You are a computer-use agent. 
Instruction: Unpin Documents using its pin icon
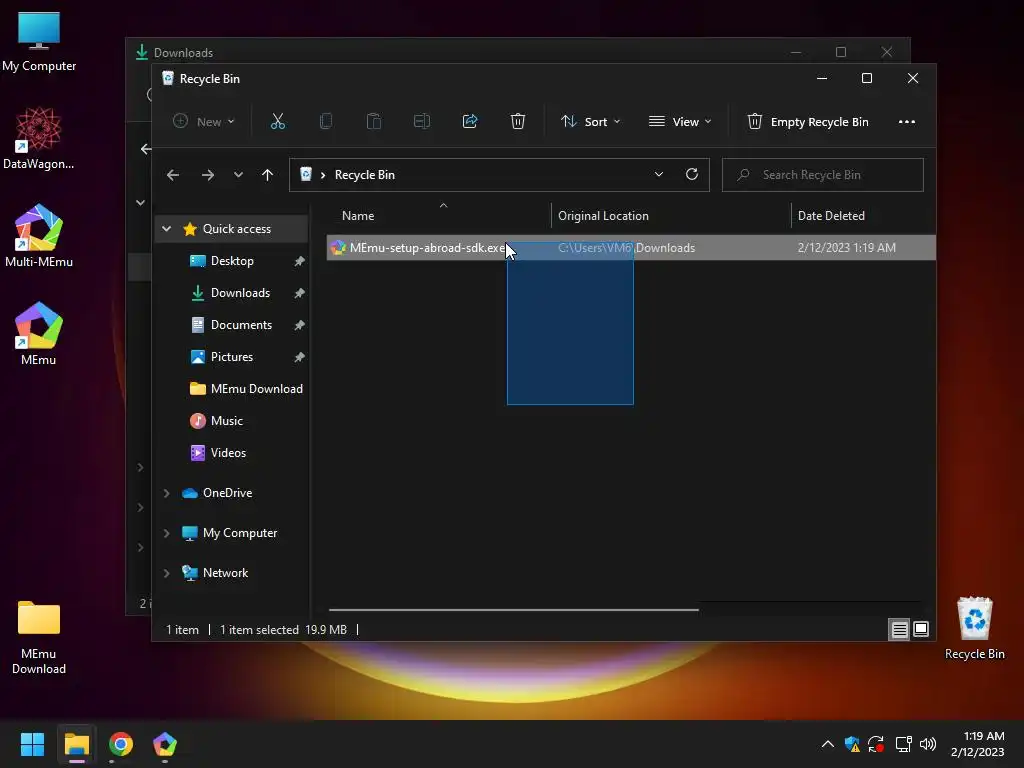[299, 325]
